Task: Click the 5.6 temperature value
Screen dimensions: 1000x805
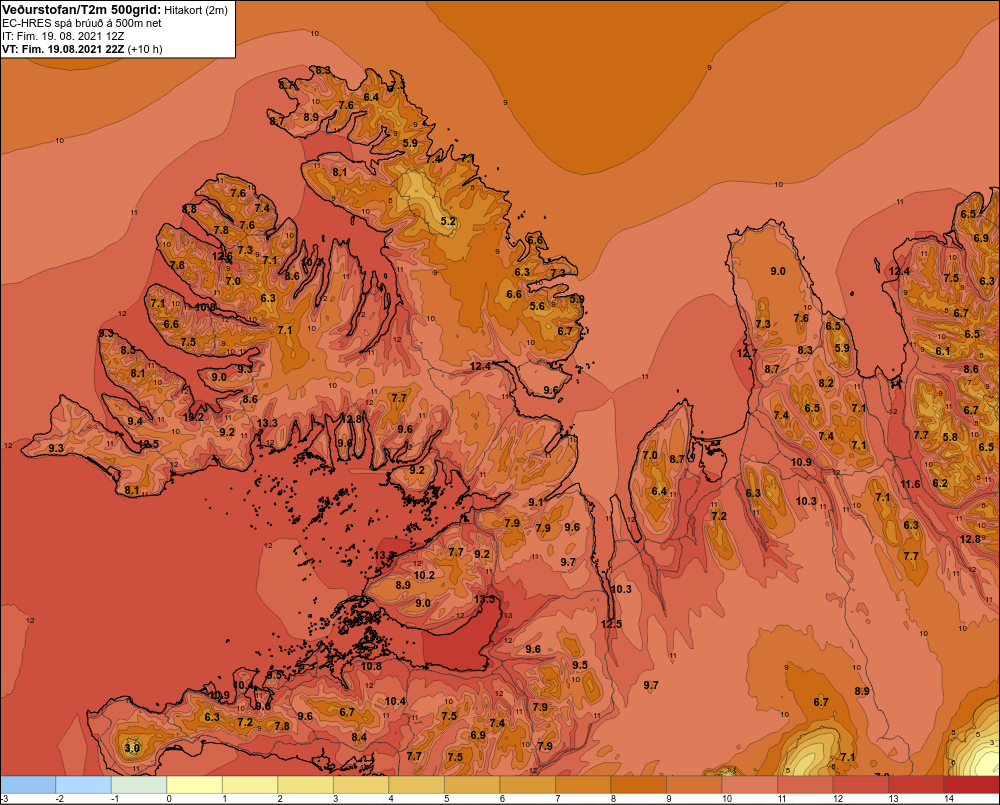Action: 538,306
